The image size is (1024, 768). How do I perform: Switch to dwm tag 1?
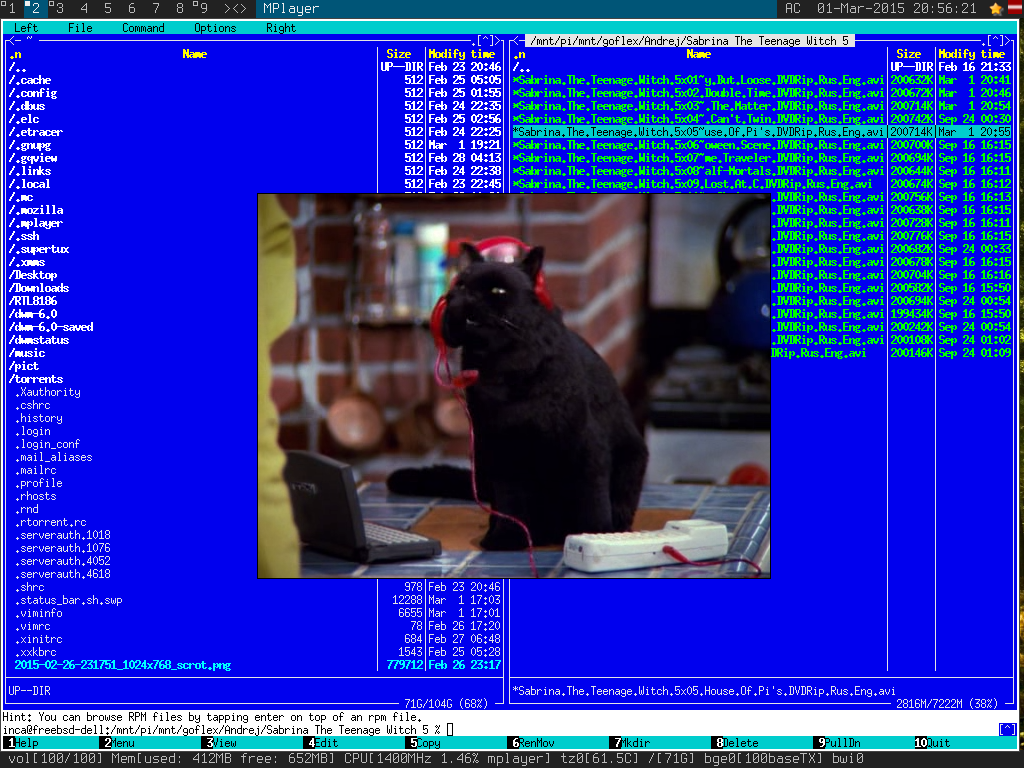coord(12,8)
